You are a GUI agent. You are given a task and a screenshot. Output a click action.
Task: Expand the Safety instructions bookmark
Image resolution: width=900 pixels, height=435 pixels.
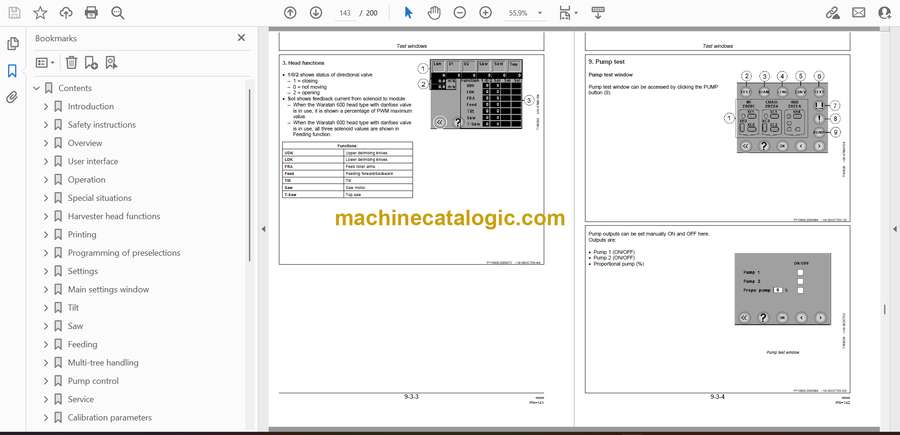[x=46, y=125]
